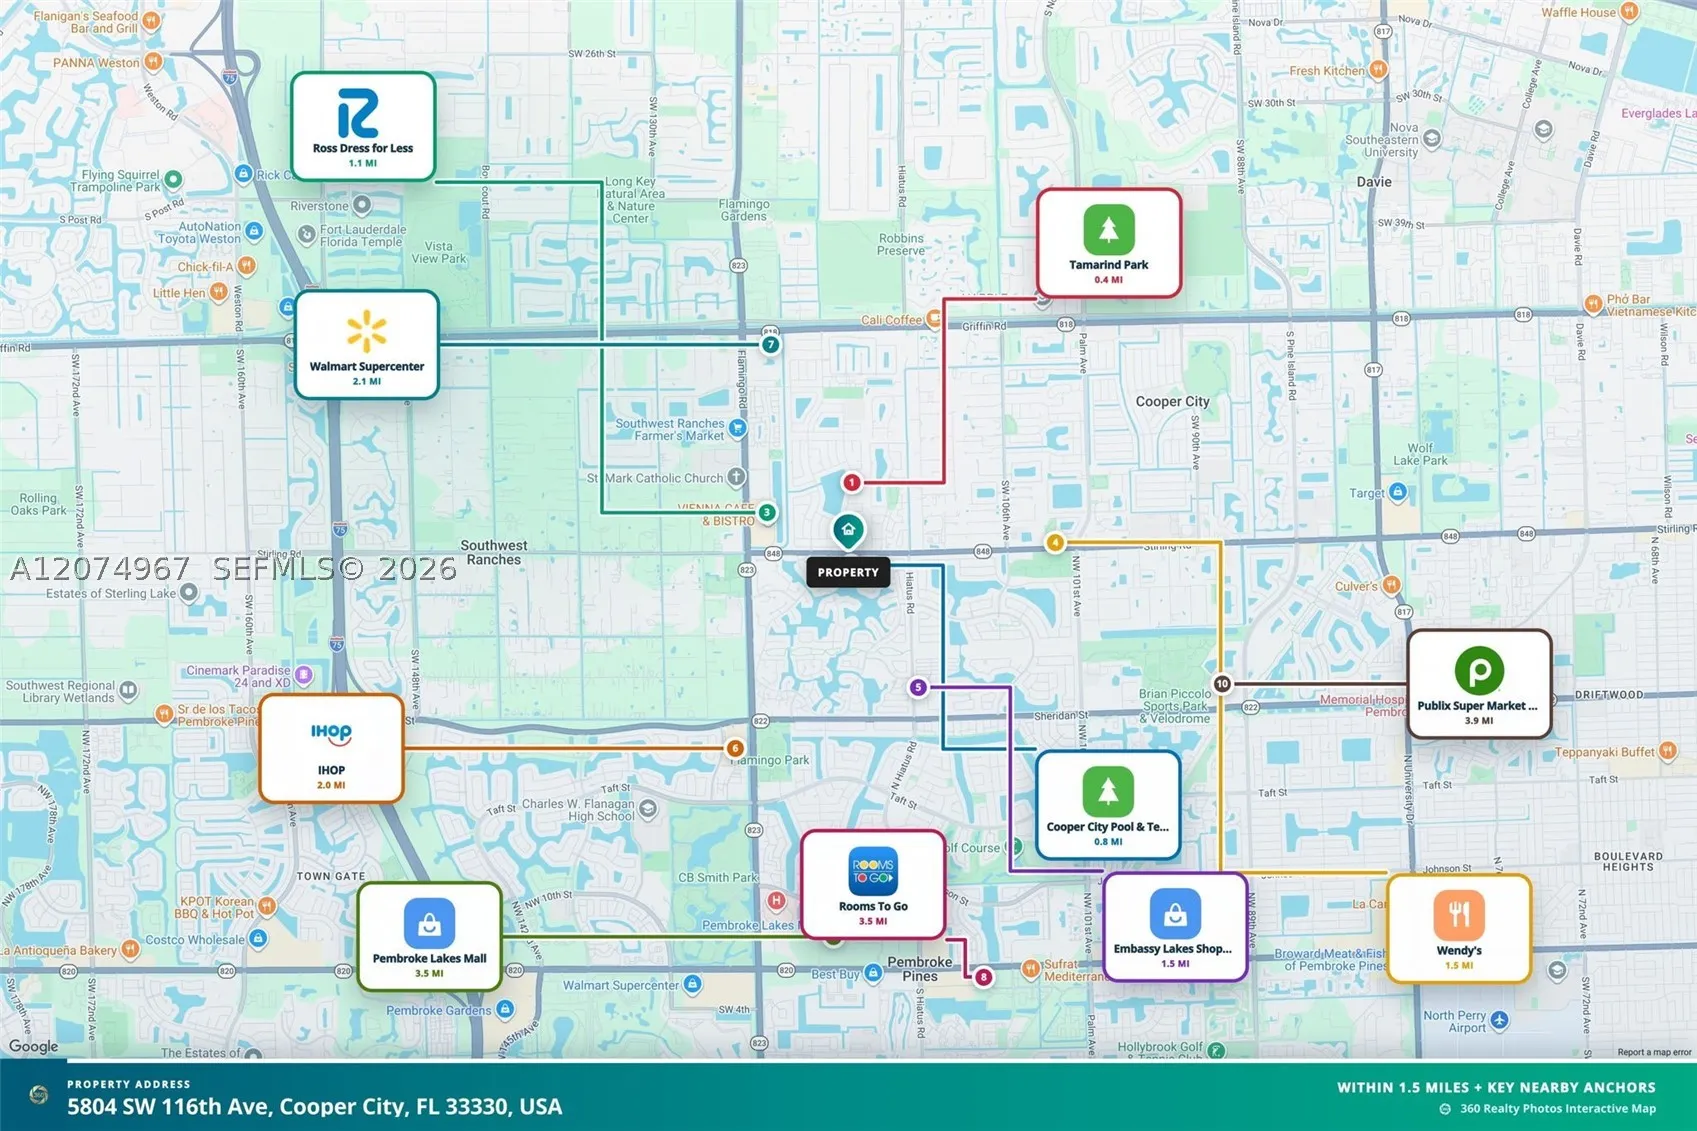Image resolution: width=1697 pixels, height=1131 pixels.
Task: Select the Pho Bar Vietnamese Kitchen pin
Action: [1593, 303]
